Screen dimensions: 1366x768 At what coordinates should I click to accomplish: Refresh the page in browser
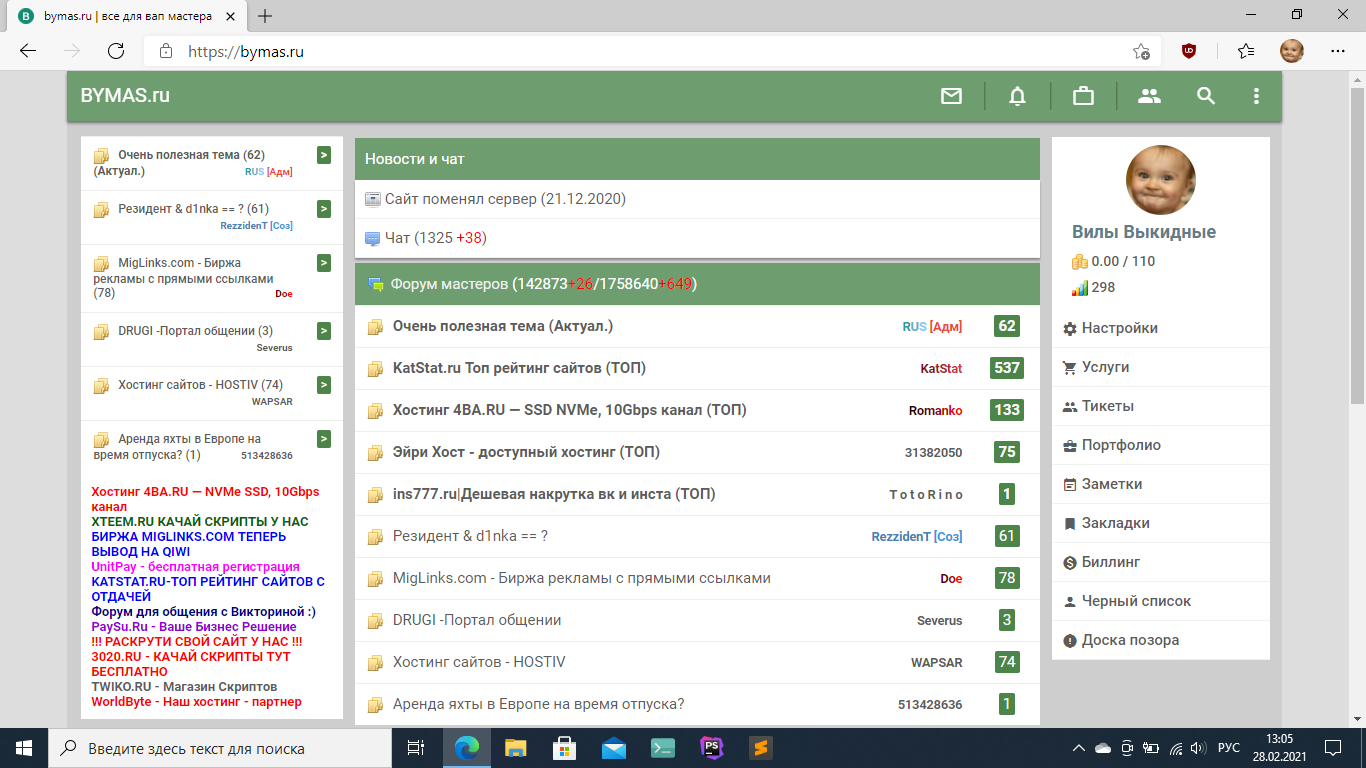coord(115,51)
